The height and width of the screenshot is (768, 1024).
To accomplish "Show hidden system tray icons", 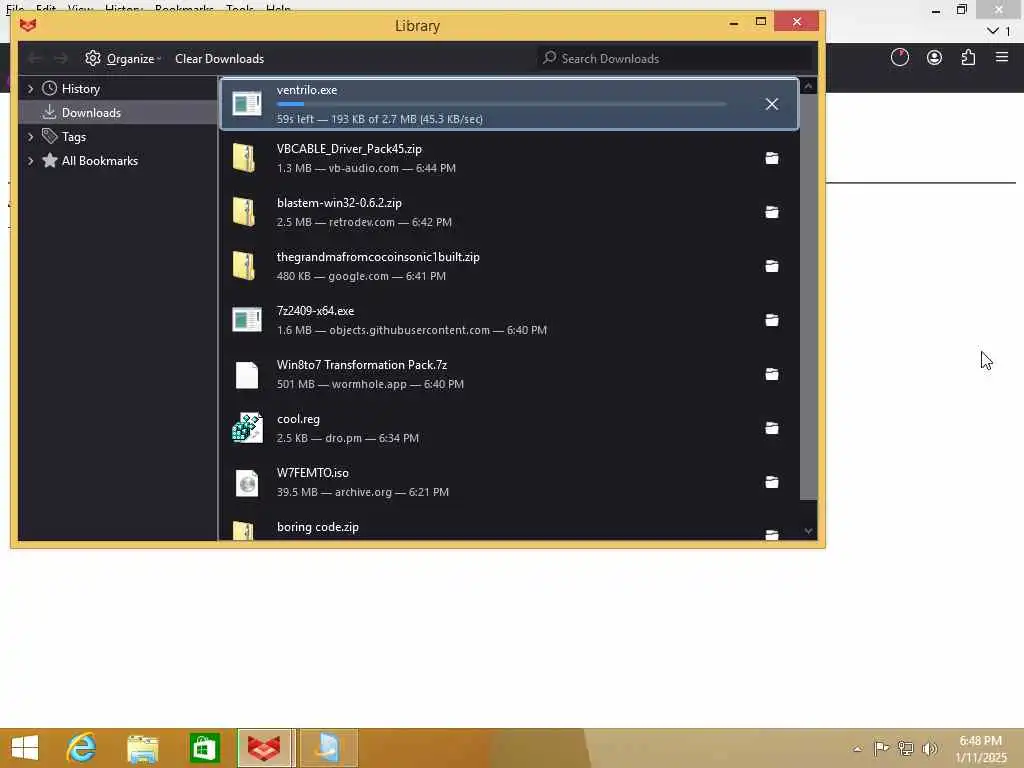I will [x=857, y=748].
